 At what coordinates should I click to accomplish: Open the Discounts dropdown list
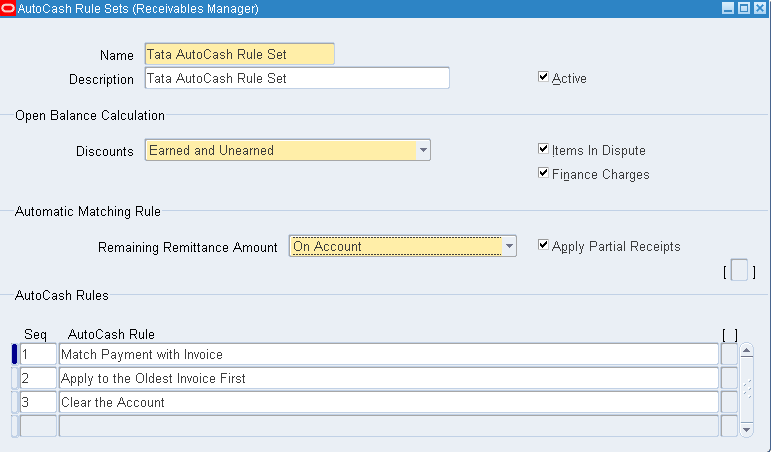pyautogui.click(x=423, y=151)
